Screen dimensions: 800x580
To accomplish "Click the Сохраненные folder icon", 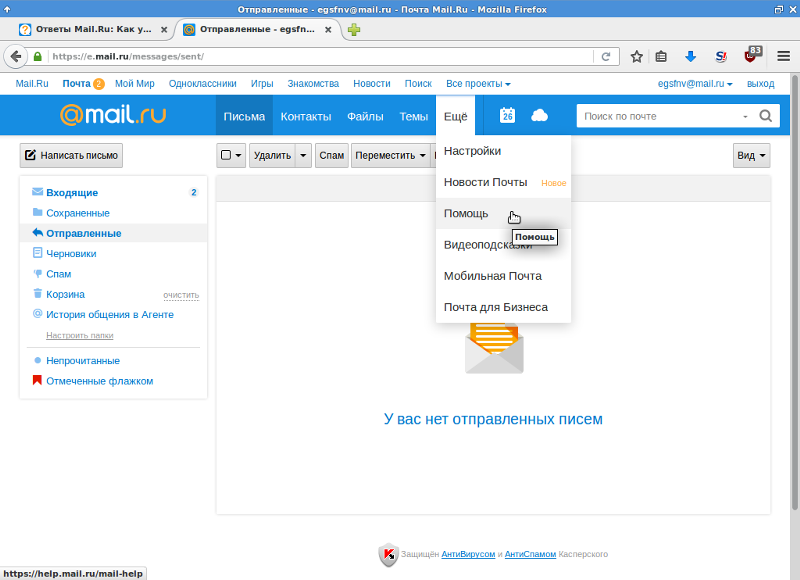I will (37, 212).
